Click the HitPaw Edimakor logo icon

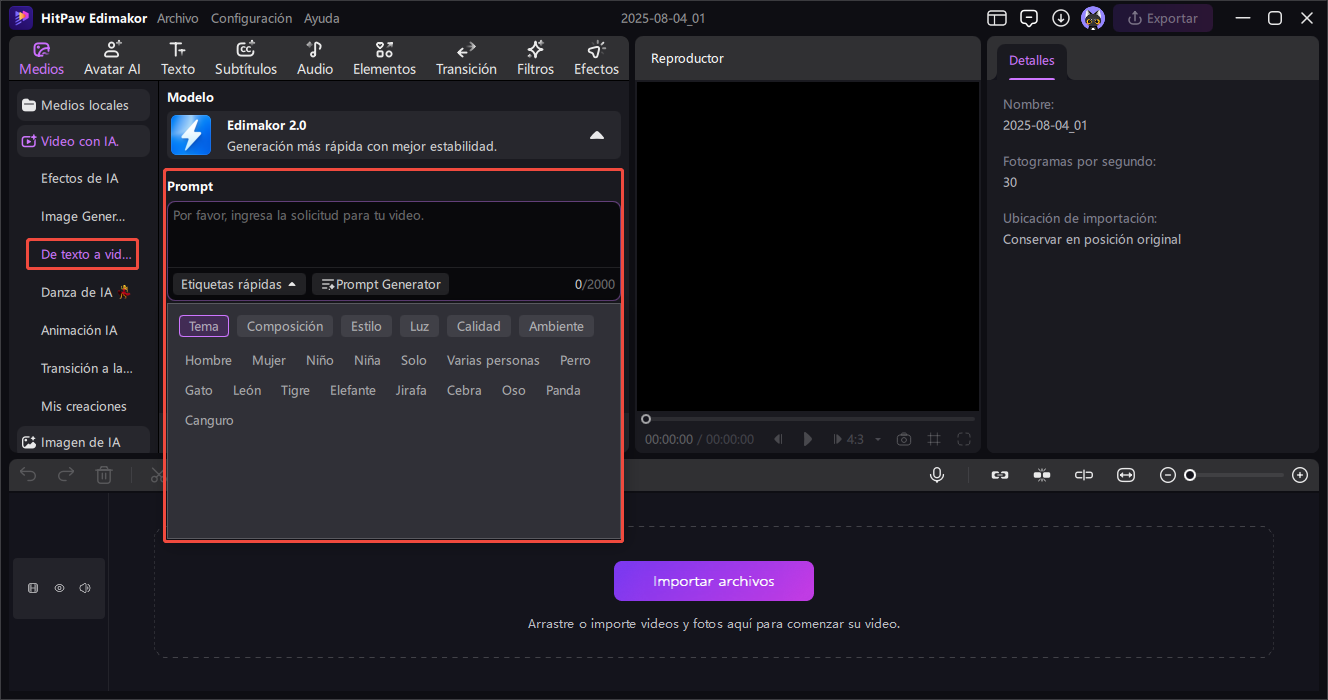coord(21,18)
